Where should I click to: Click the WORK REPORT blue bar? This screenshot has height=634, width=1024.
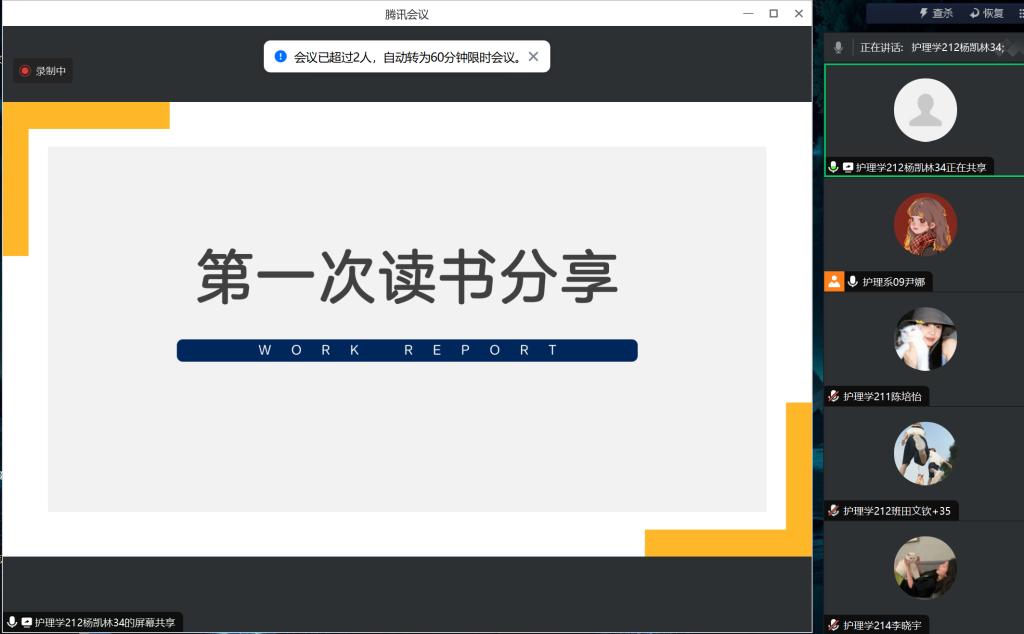407,350
